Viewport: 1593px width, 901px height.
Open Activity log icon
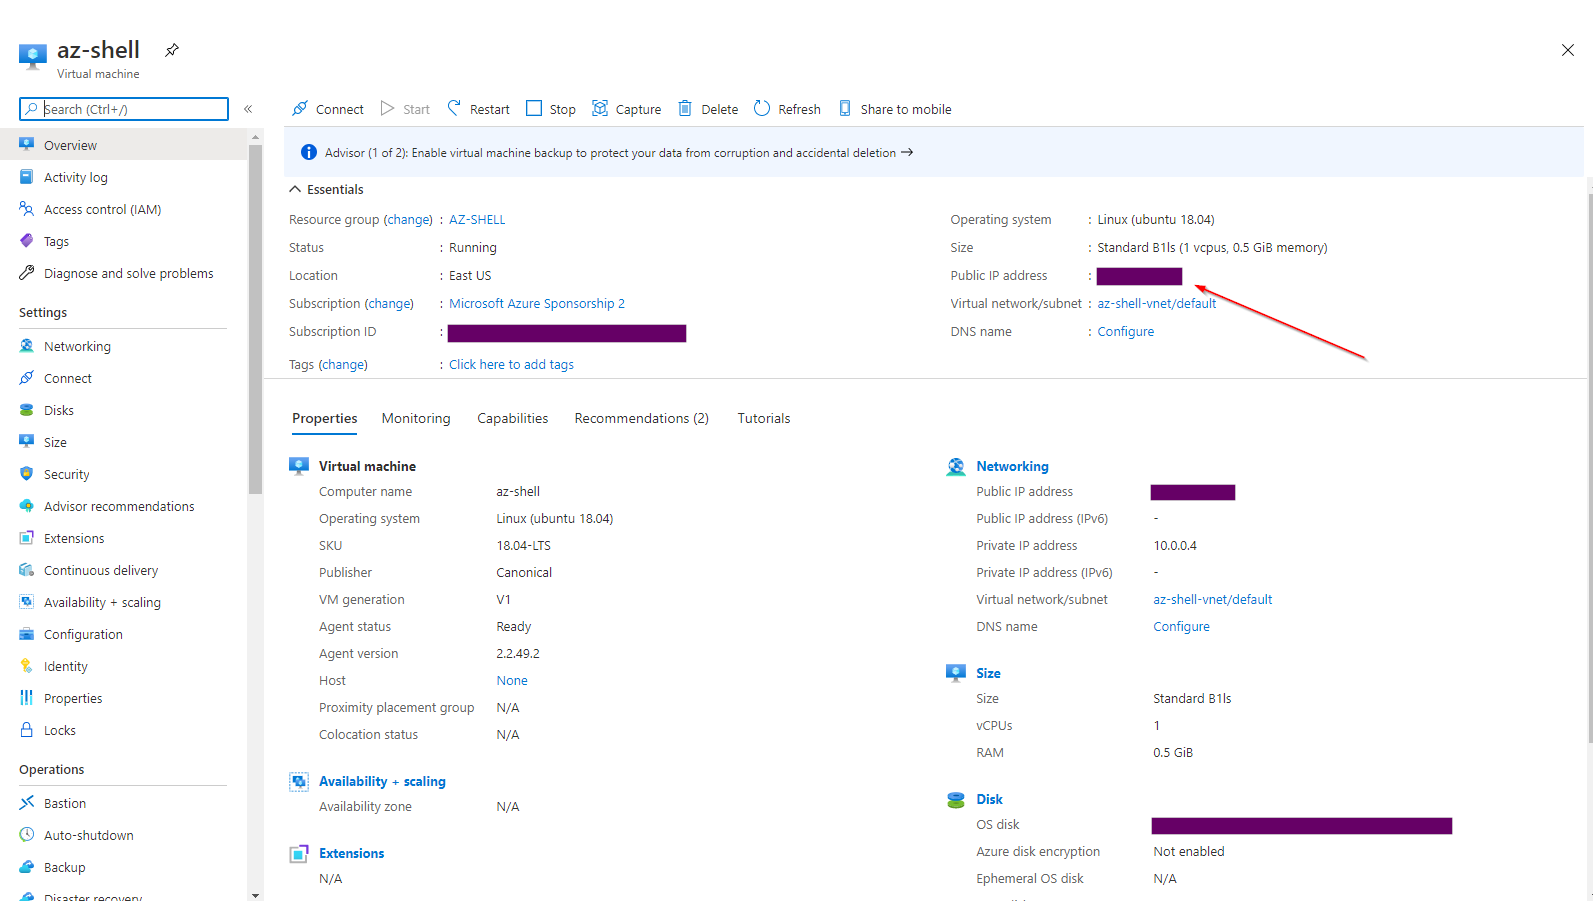[27, 177]
